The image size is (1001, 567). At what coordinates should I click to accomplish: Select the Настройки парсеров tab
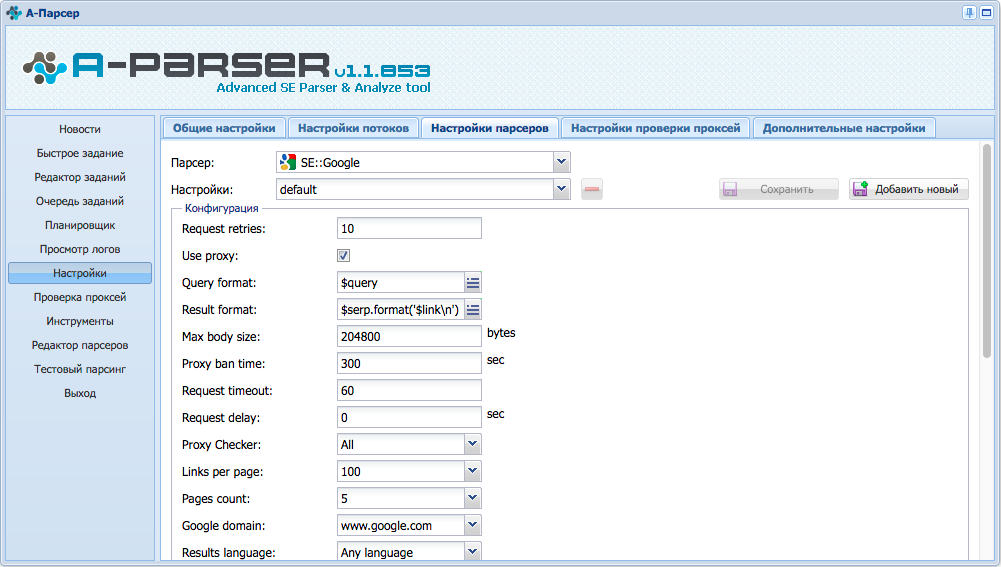pyautogui.click(x=490, y=128)
